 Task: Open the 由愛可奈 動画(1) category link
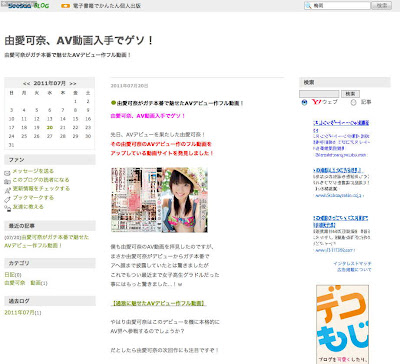[26, 283]
